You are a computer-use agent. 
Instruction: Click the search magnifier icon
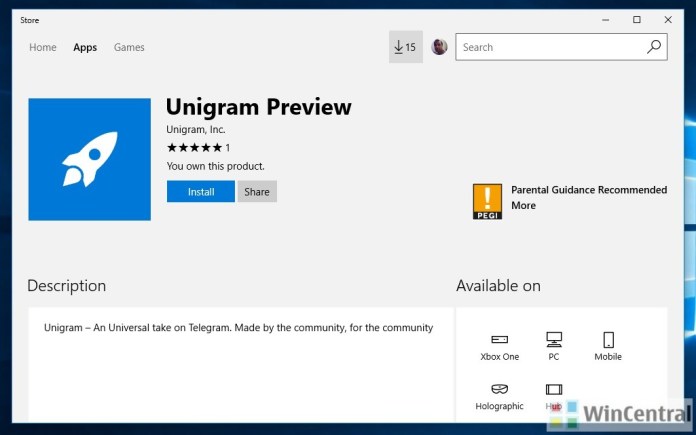[x=654, y=47]
